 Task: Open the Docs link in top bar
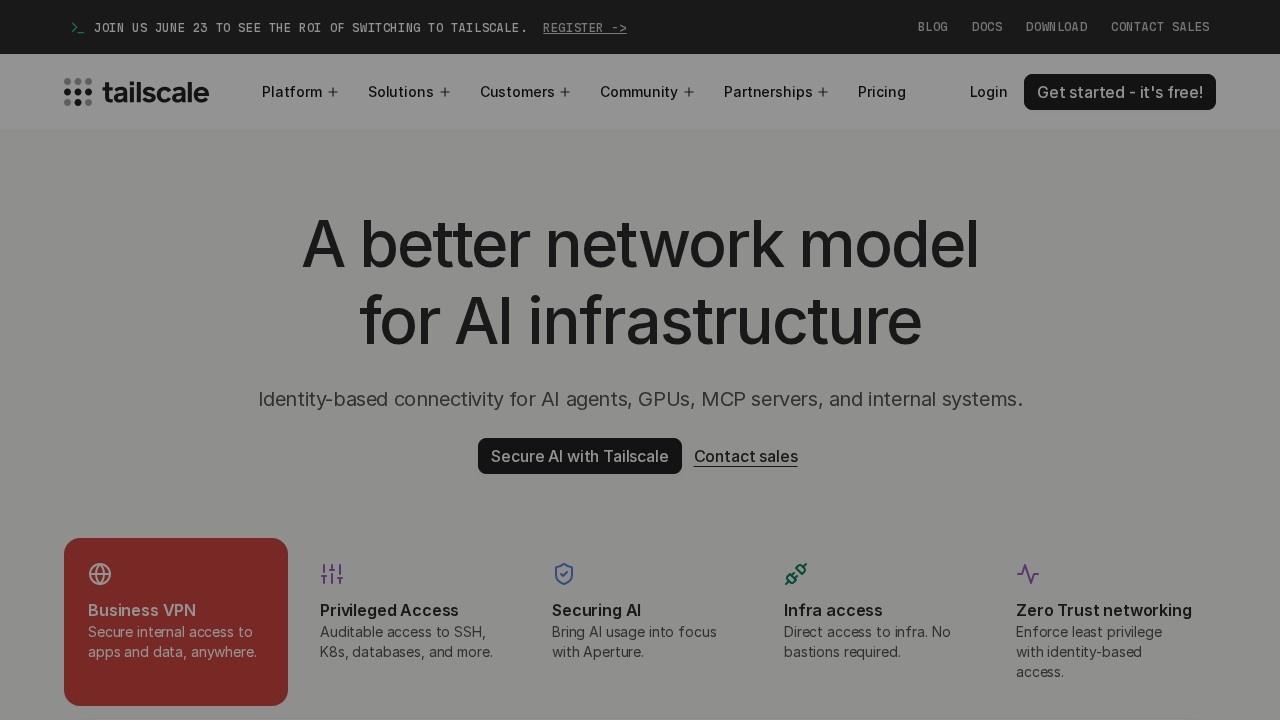tap(987, 27)
